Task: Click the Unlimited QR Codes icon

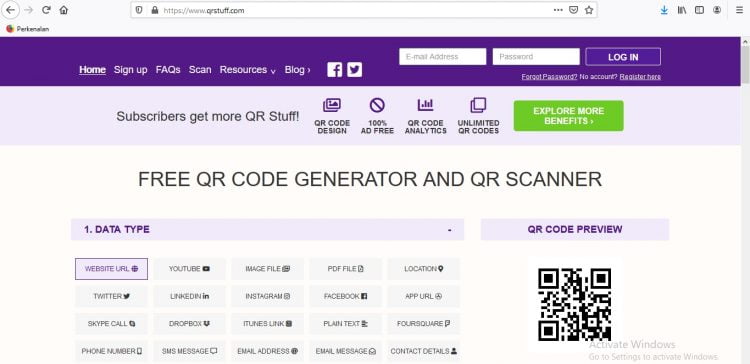Action: [x=478, y=105]
